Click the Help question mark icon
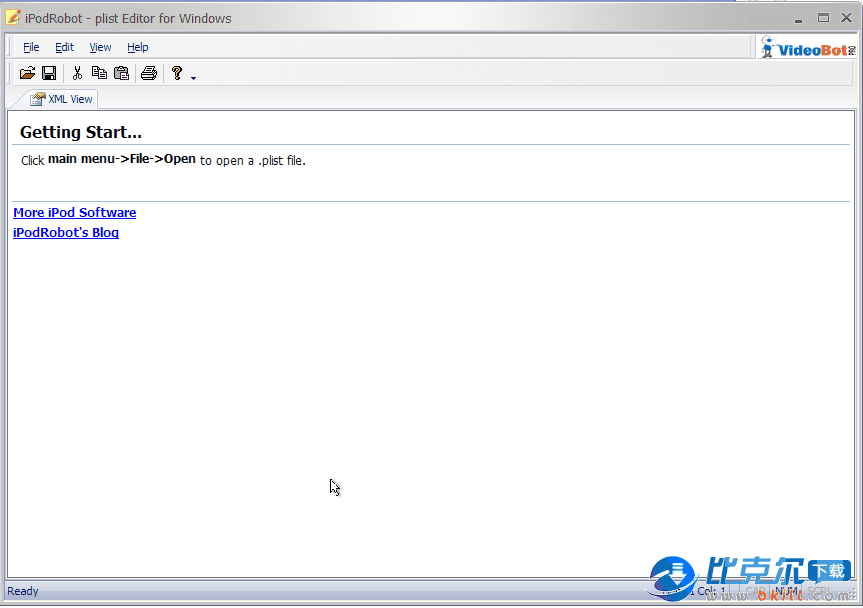The height and width of the screenshot is (608, 863). pyautogui.click(x=177, y=73)
